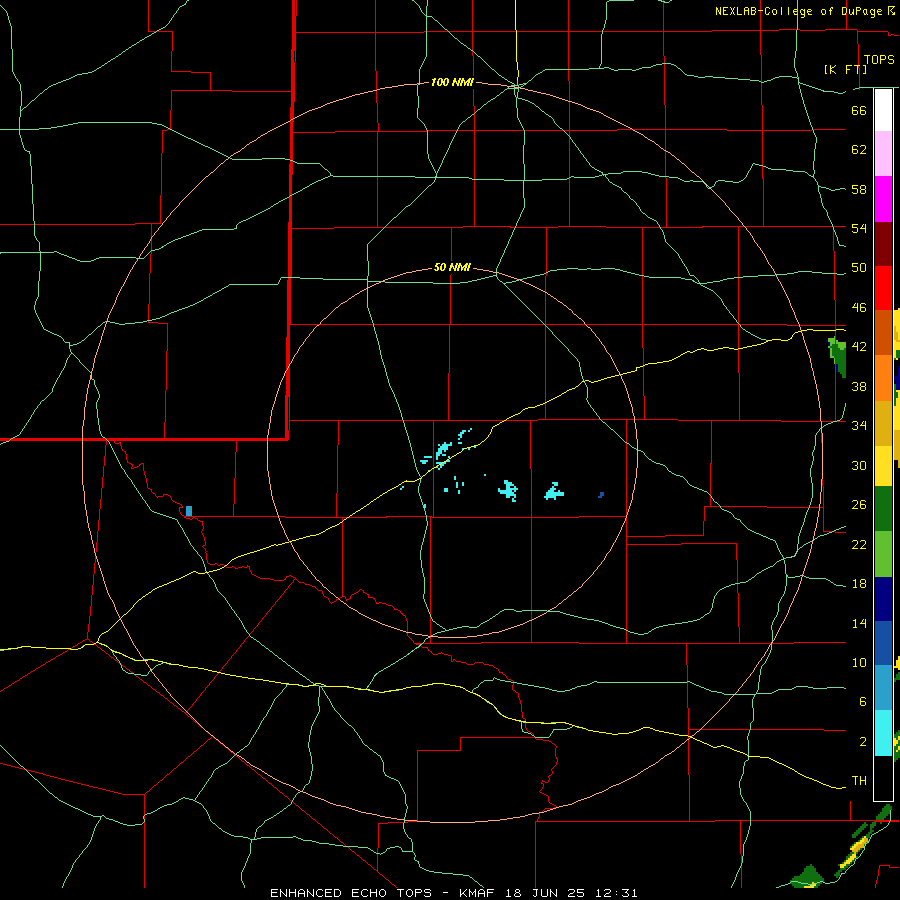The width and height of the screenshot is (900, 900).
Task: Click the 18 legend value label
Action: click(859, 584)
